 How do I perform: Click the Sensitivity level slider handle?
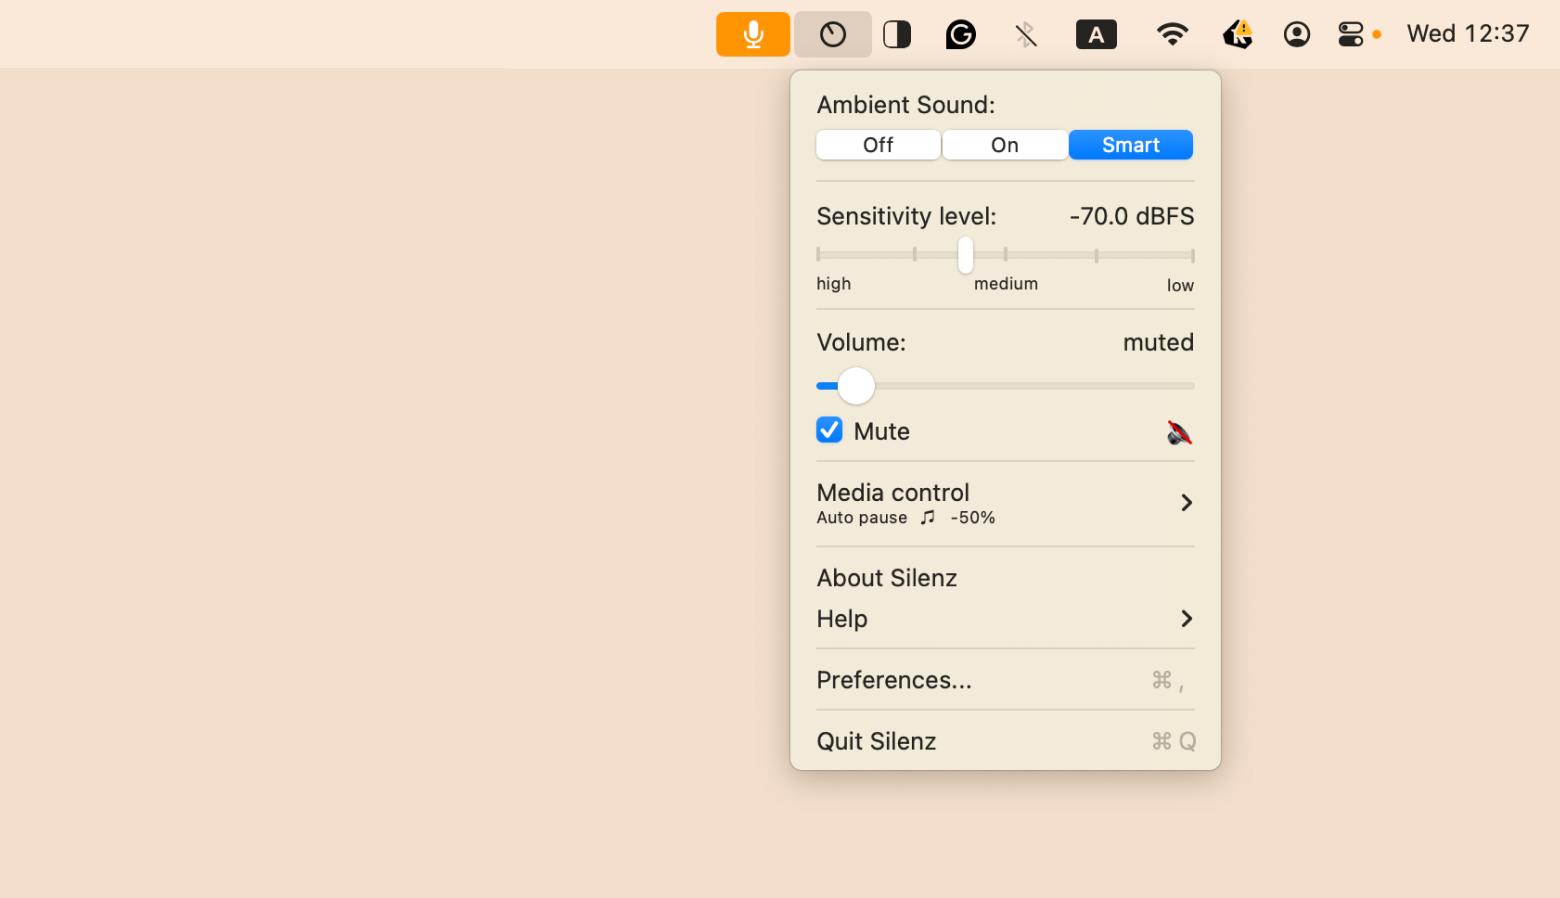[x=965, y=255]
